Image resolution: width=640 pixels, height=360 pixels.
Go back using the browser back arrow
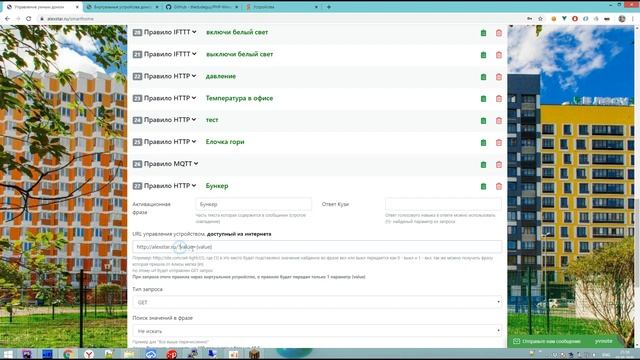pos(7,19)
